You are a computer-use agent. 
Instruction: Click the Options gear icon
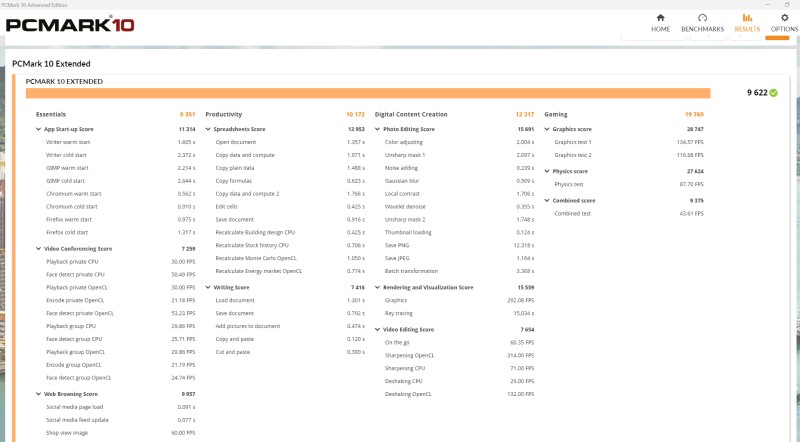tap(784, 18)
